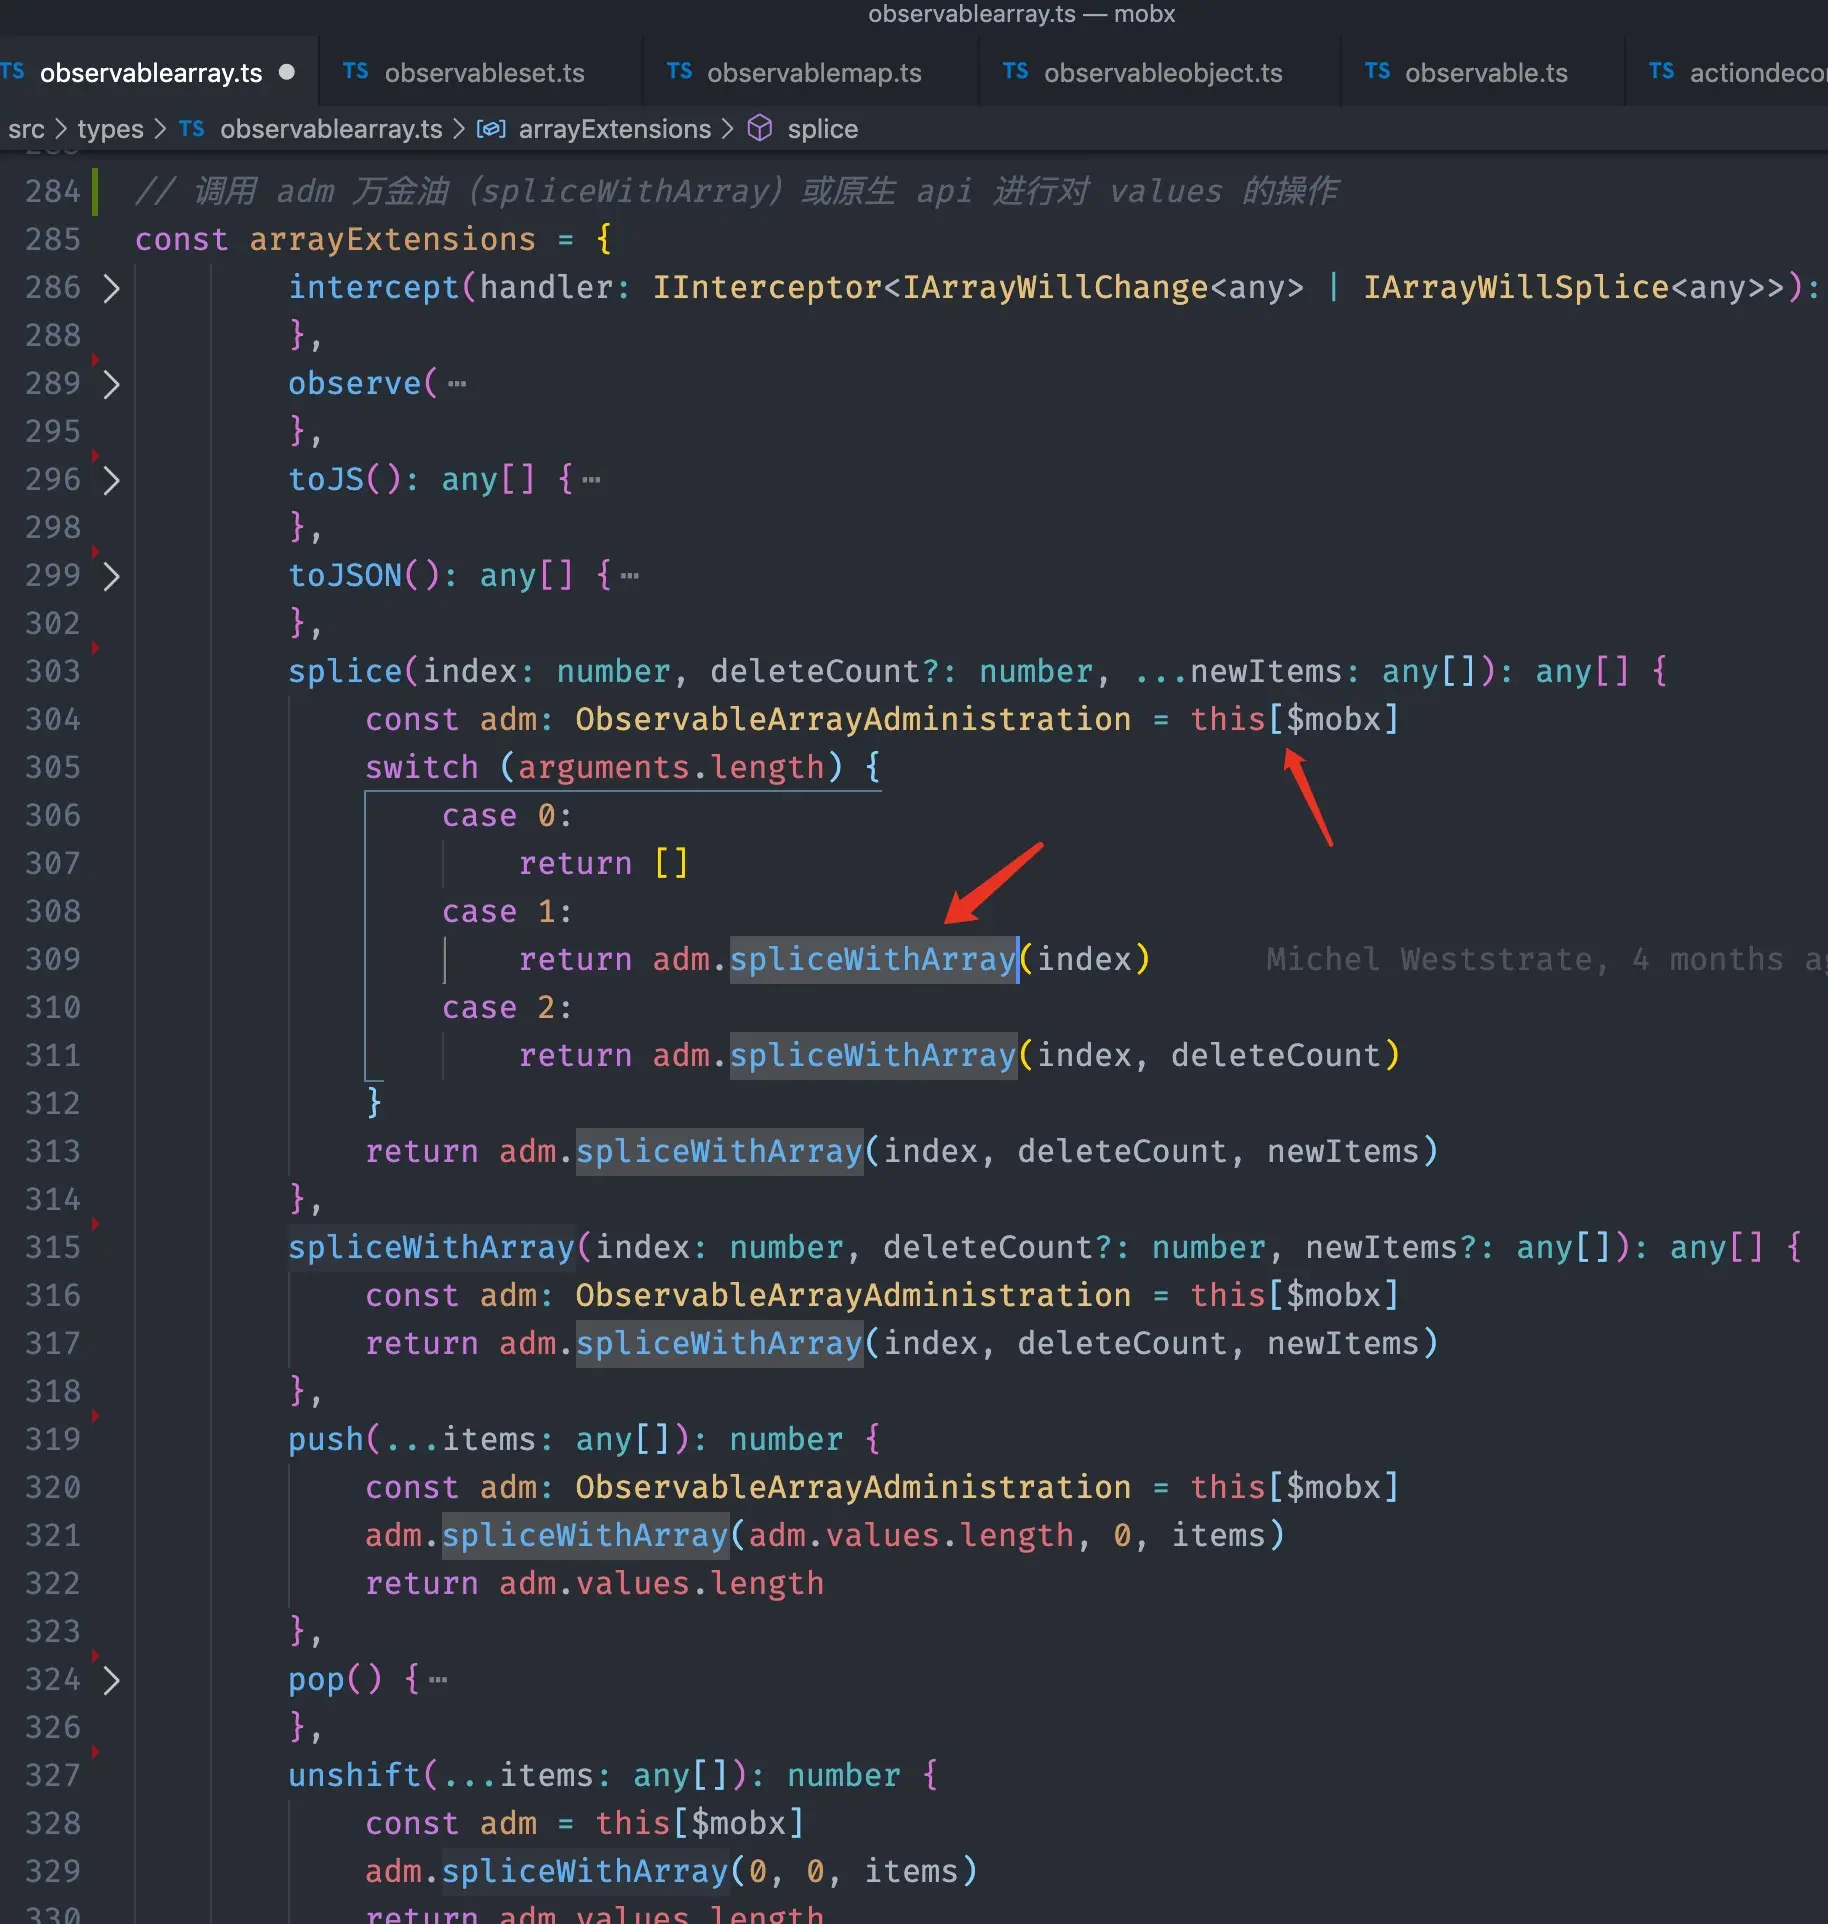
Task: Select the observablearray.ts tab
Action: 150,72
